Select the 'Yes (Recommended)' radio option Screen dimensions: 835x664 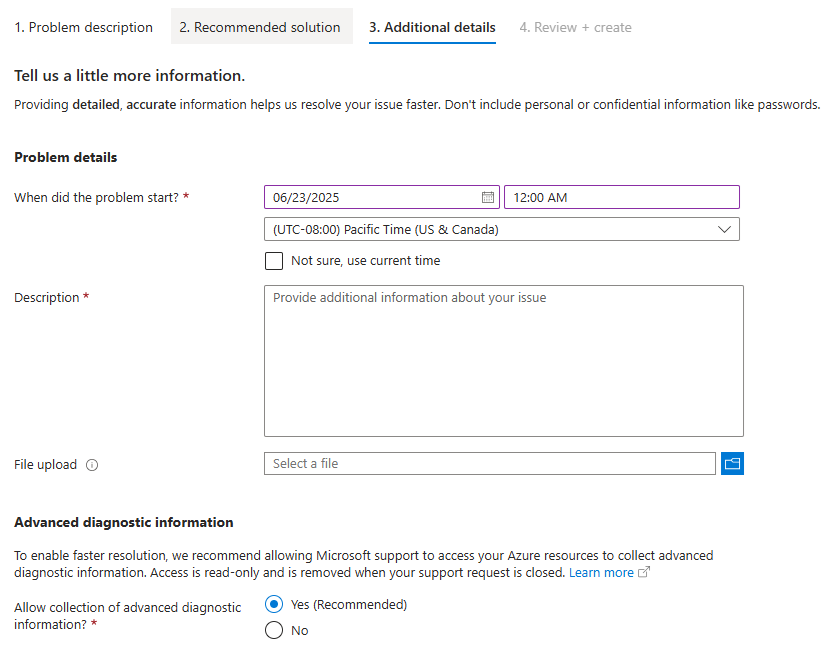pyautogui.click(x=274, y=605)
